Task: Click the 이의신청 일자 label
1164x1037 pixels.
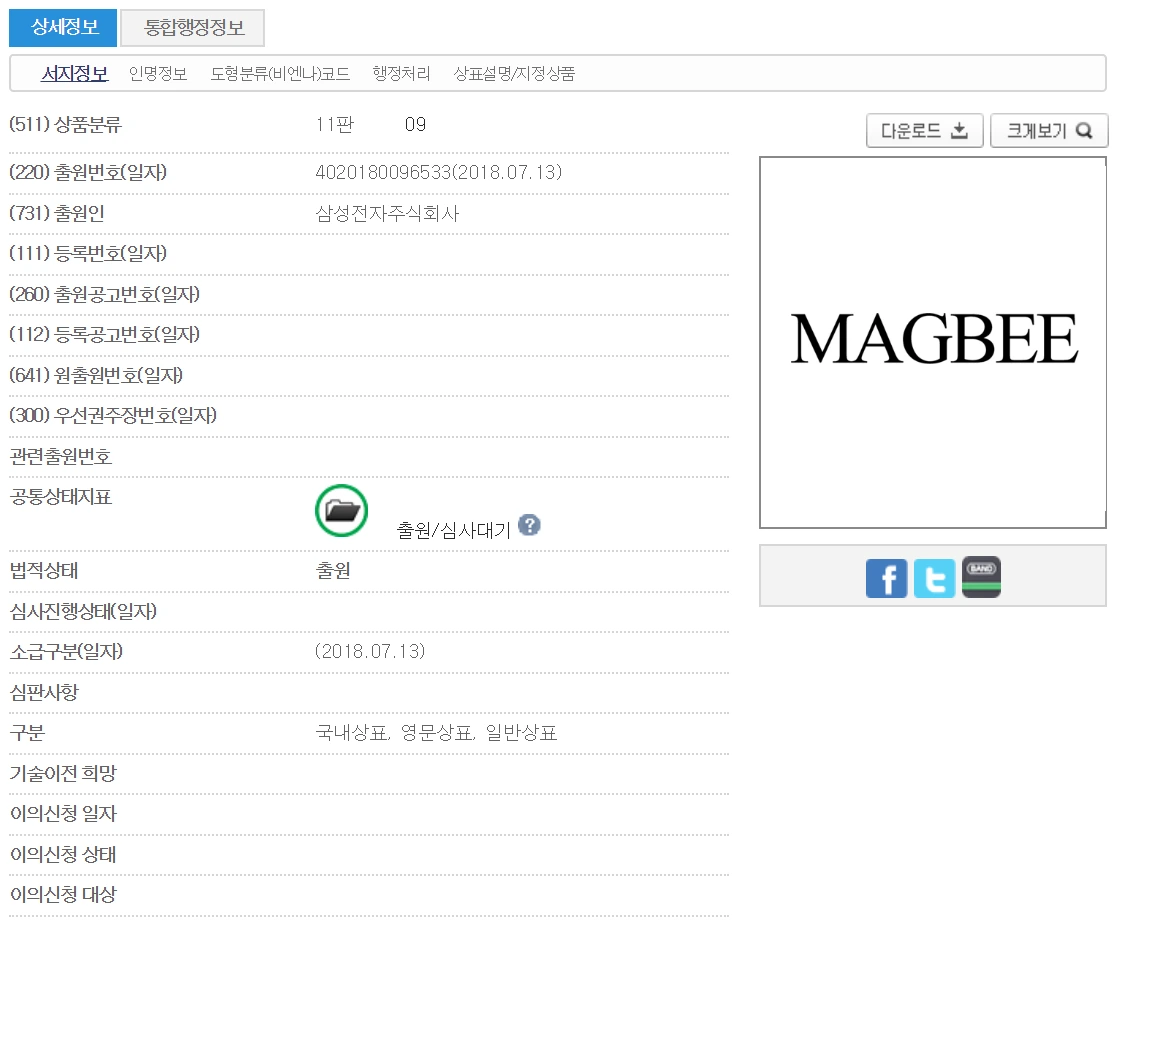Action: (x=63, y=814)
